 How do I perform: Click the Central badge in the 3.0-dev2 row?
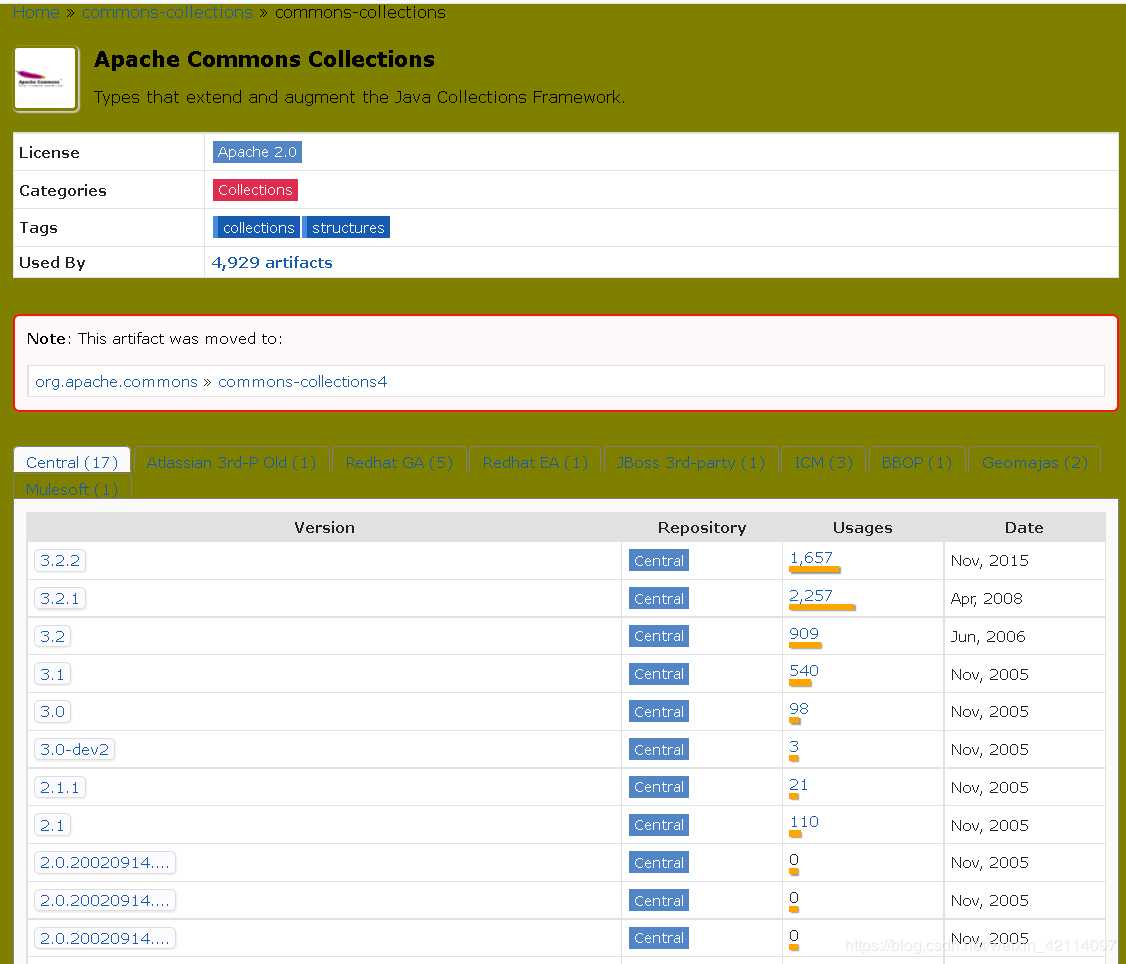(x=659, y=749)
